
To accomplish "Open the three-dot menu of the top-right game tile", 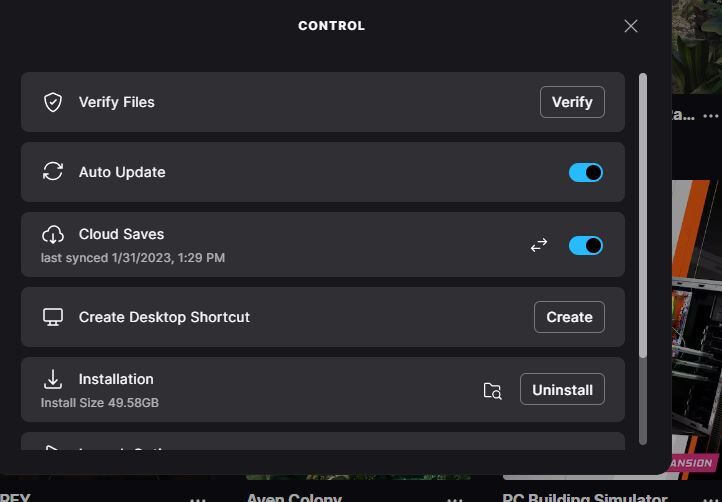I will click(x=711, y=116).
